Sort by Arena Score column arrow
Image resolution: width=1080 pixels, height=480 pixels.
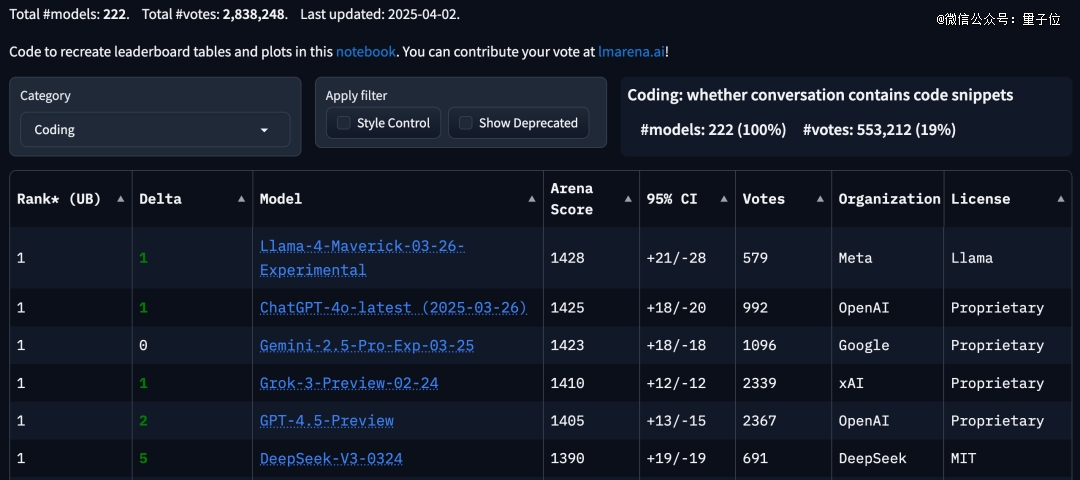(x=628, y=199)
